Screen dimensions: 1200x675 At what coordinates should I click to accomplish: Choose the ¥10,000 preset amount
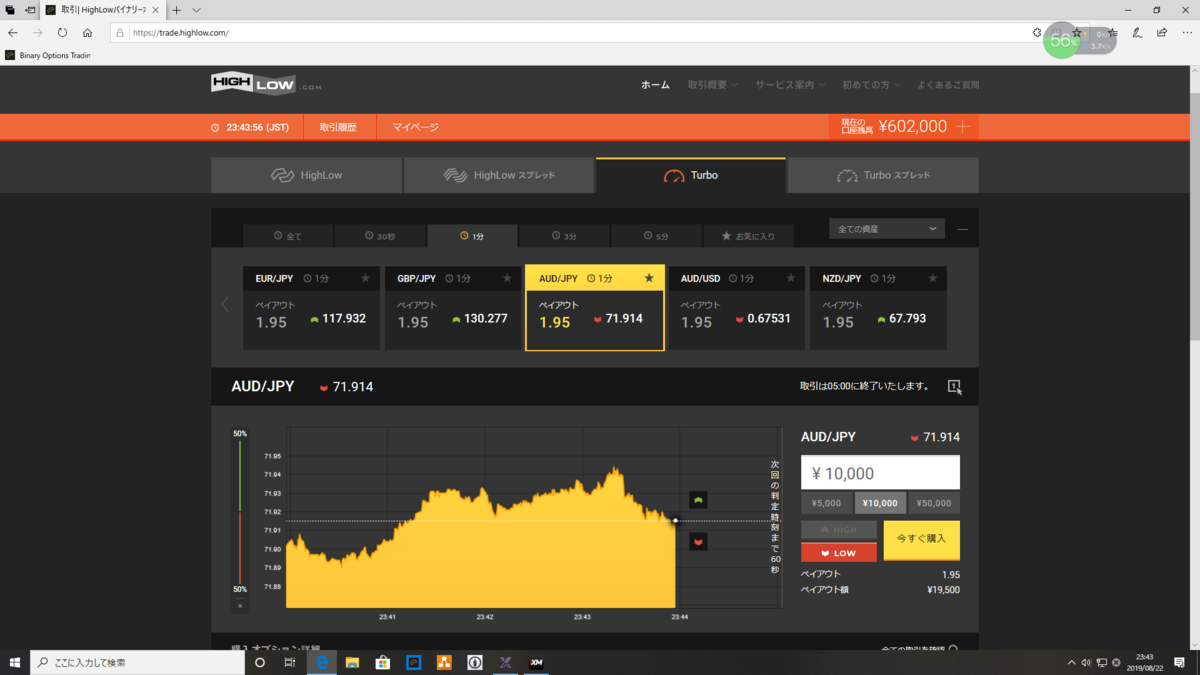tap(880, 503)
